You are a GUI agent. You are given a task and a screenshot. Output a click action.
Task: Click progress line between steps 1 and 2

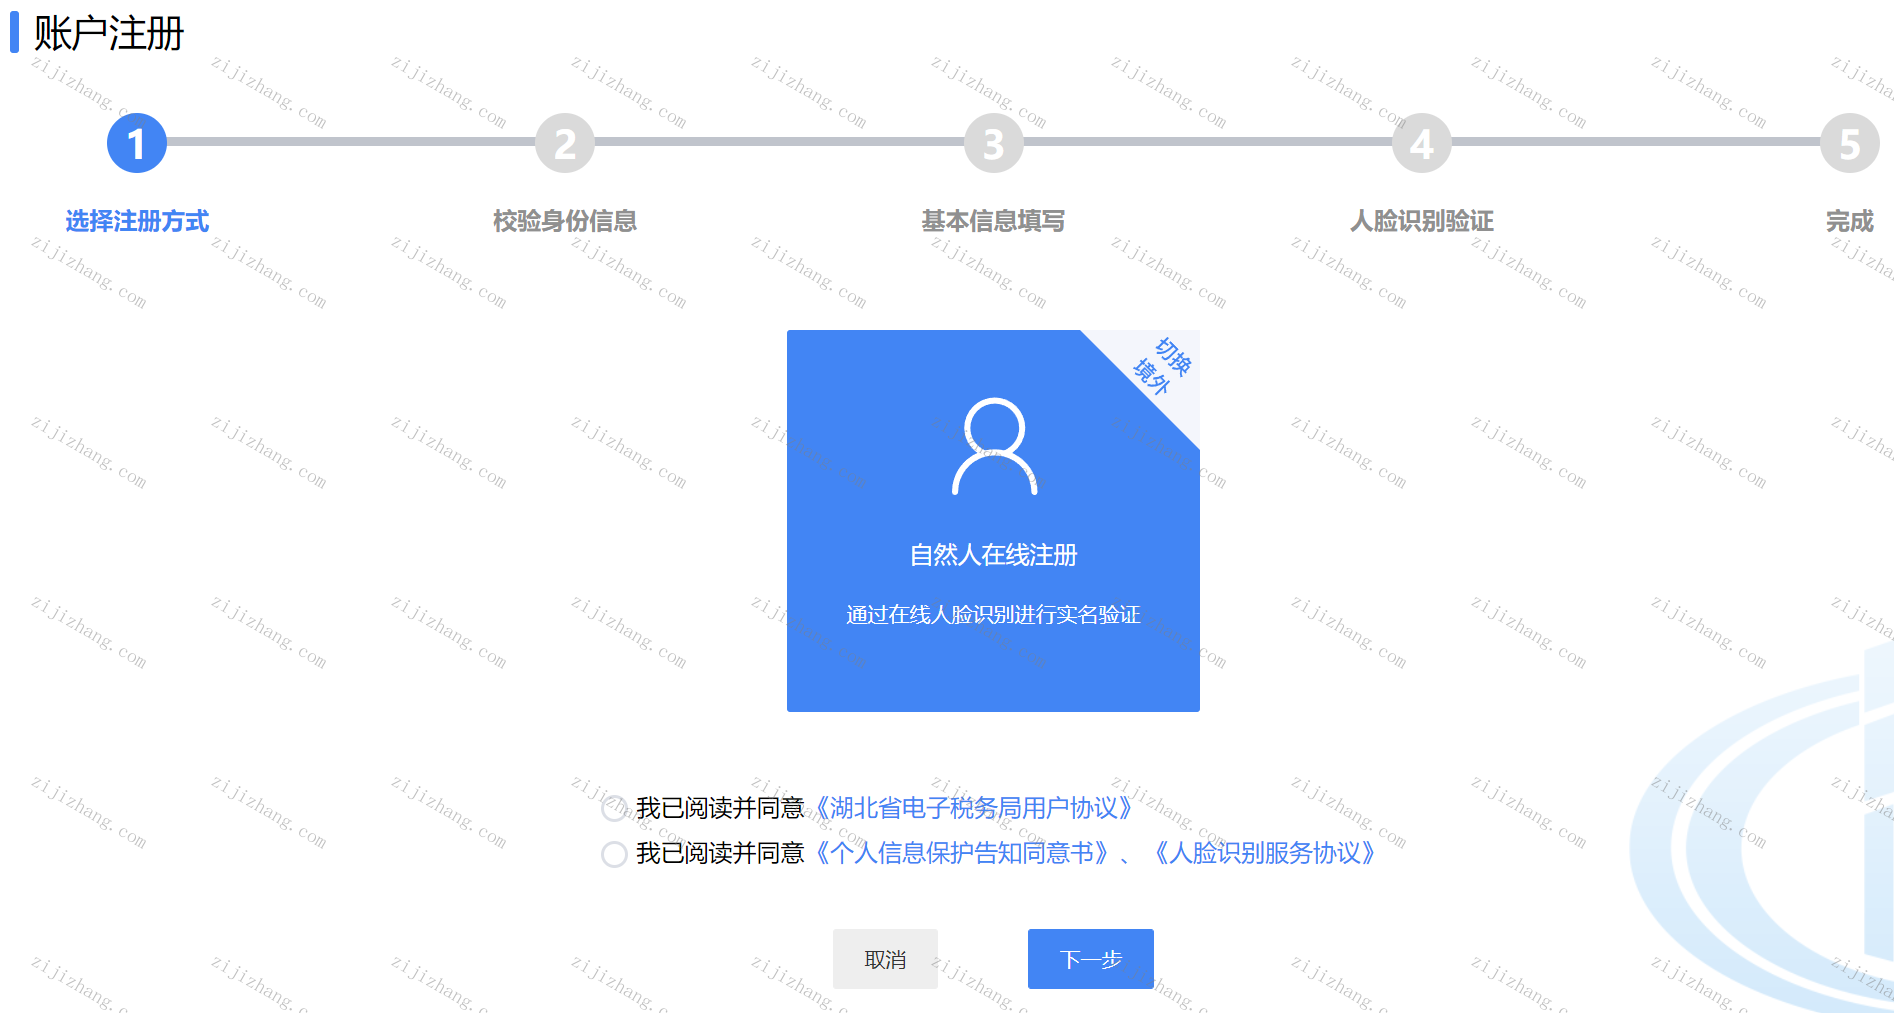pos(351,142)
